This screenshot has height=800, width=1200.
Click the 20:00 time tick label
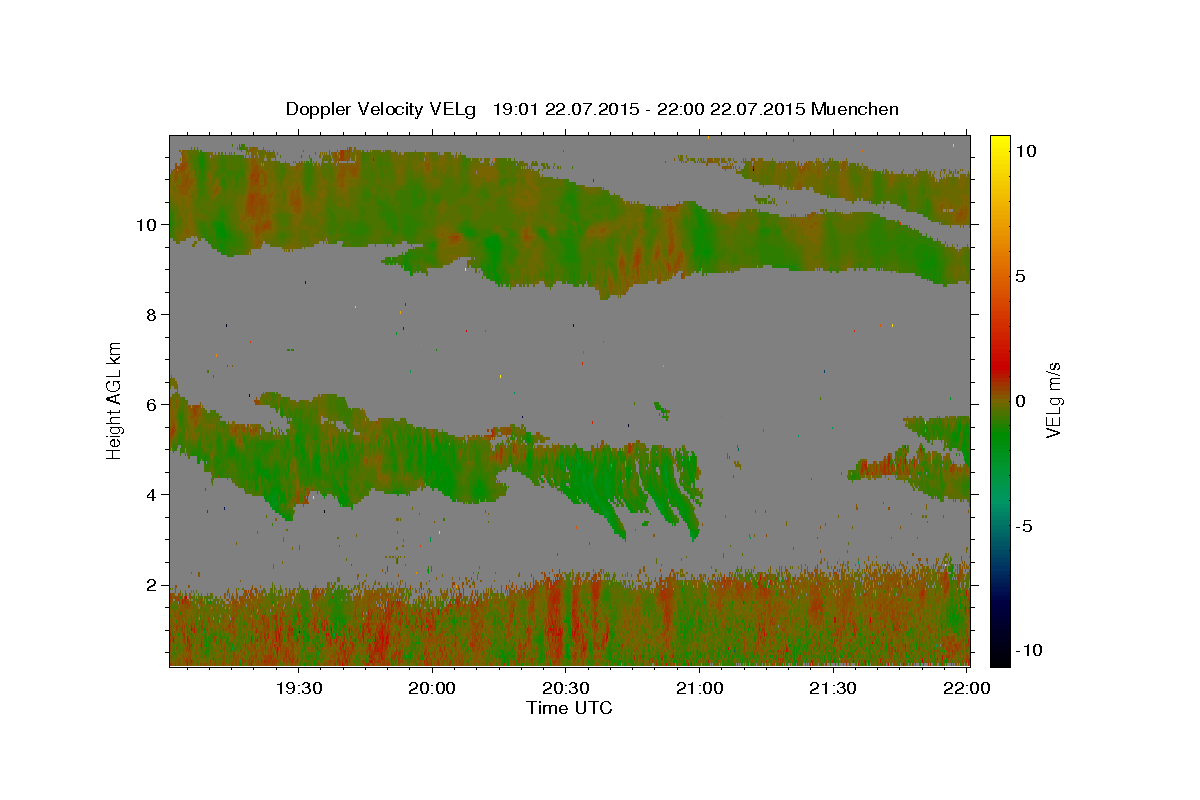pos(432,688)
